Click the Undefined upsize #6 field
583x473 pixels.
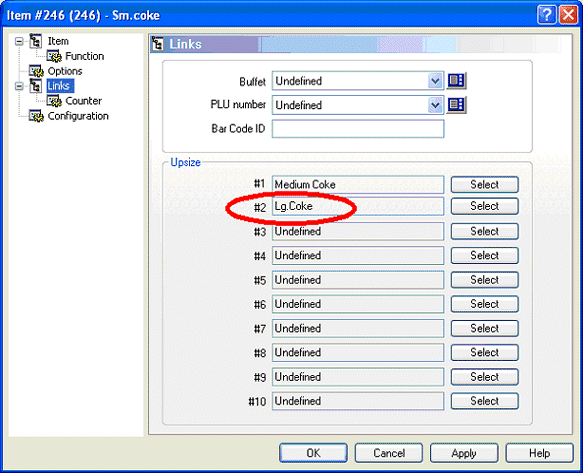point(358,304)
